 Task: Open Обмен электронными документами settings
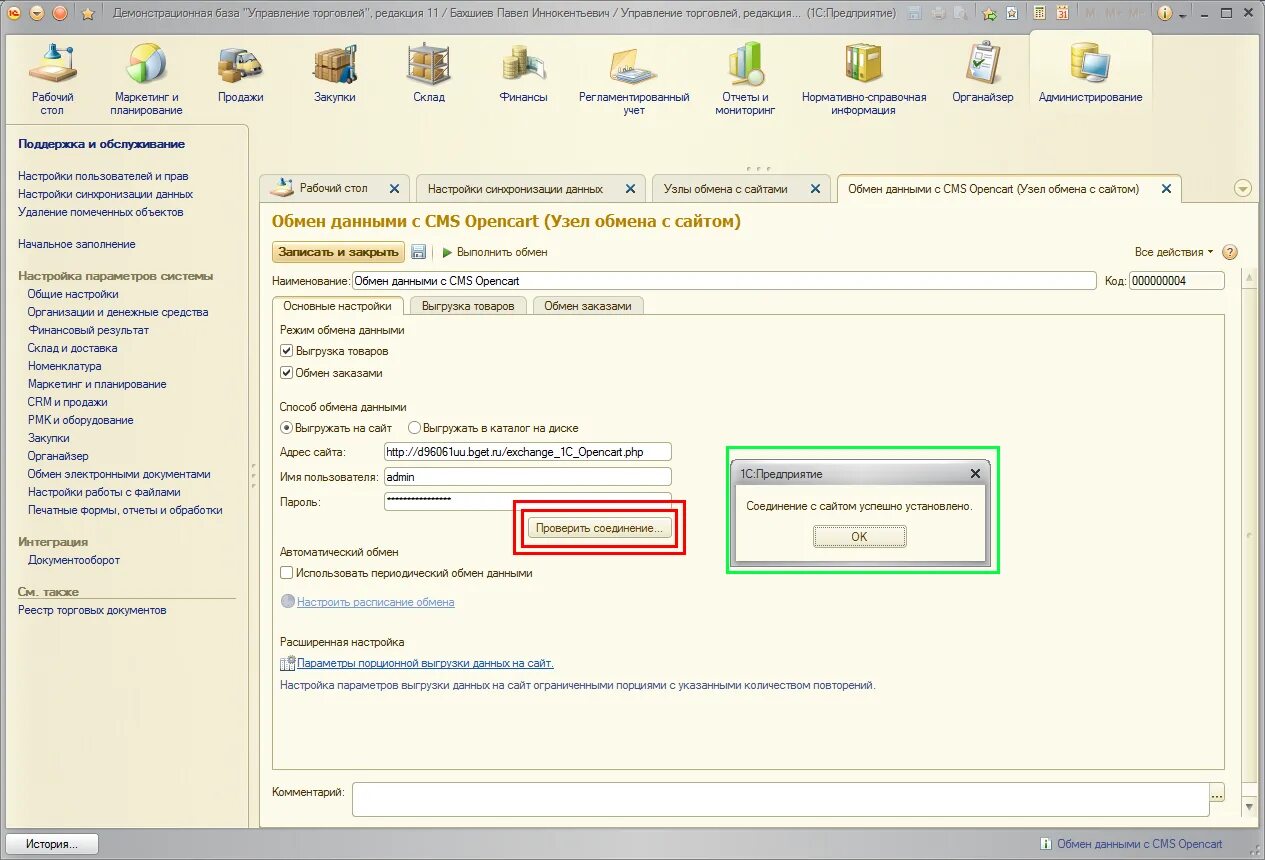point(119,474)
